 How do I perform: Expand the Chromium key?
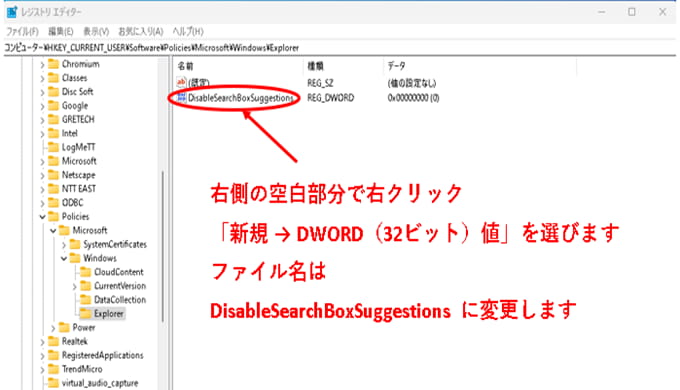(x=42, y=65)
